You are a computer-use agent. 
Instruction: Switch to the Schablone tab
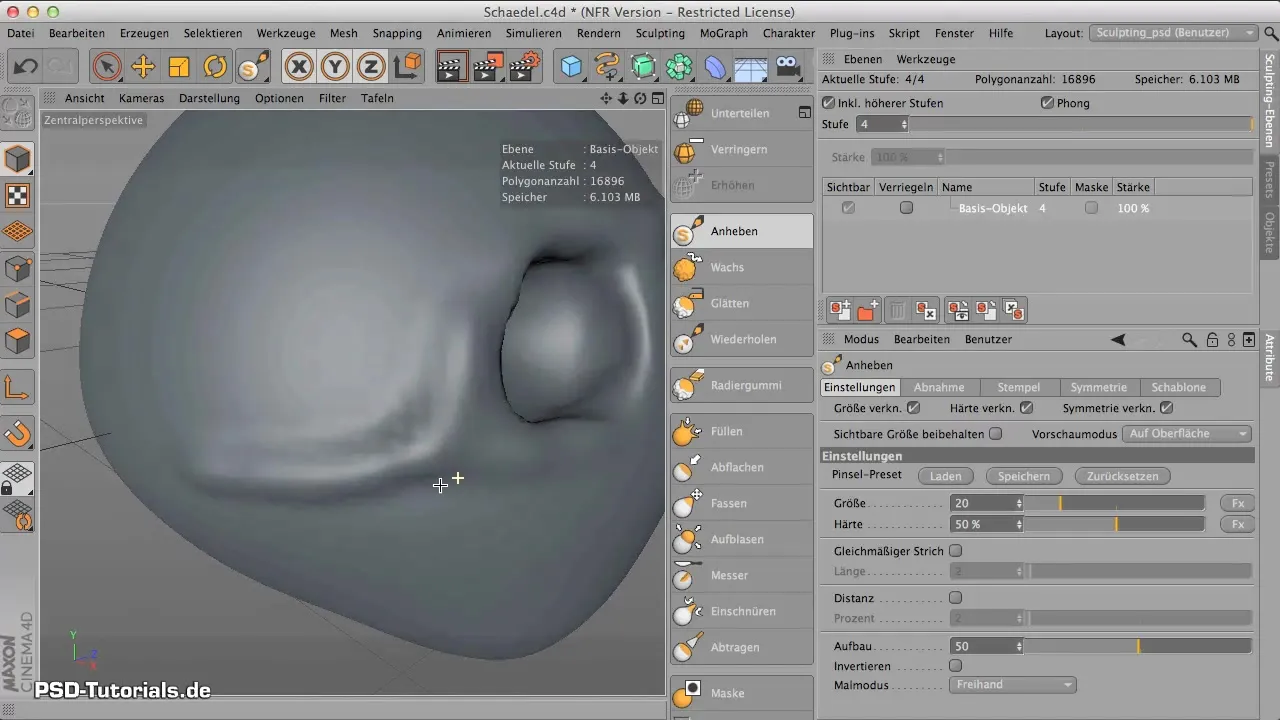click(1179, 387)
